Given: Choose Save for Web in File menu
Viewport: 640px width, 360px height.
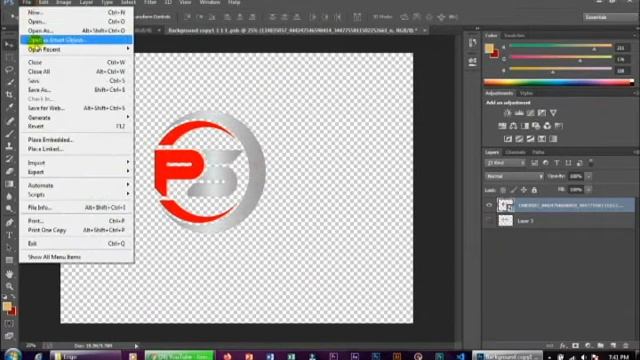Looking at the screenshot, I should [x=76, y=108].
